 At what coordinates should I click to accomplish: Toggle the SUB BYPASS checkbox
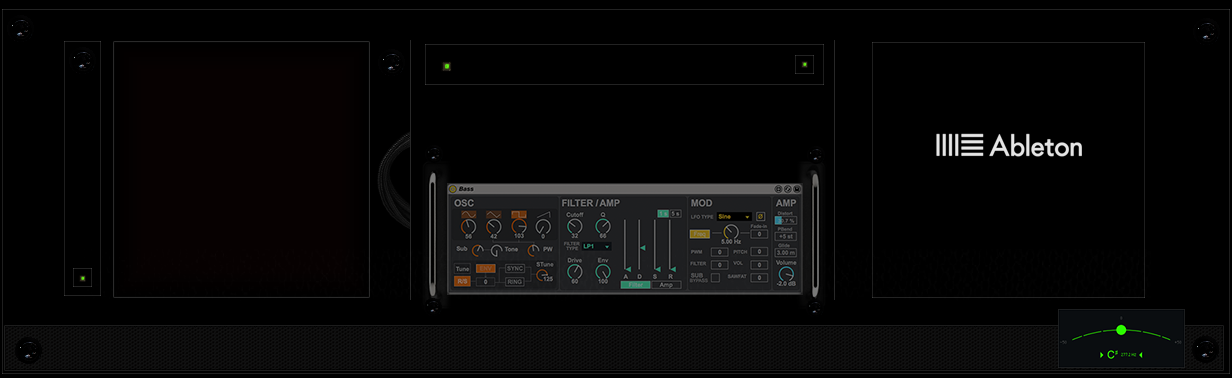(x=715, y=278)
